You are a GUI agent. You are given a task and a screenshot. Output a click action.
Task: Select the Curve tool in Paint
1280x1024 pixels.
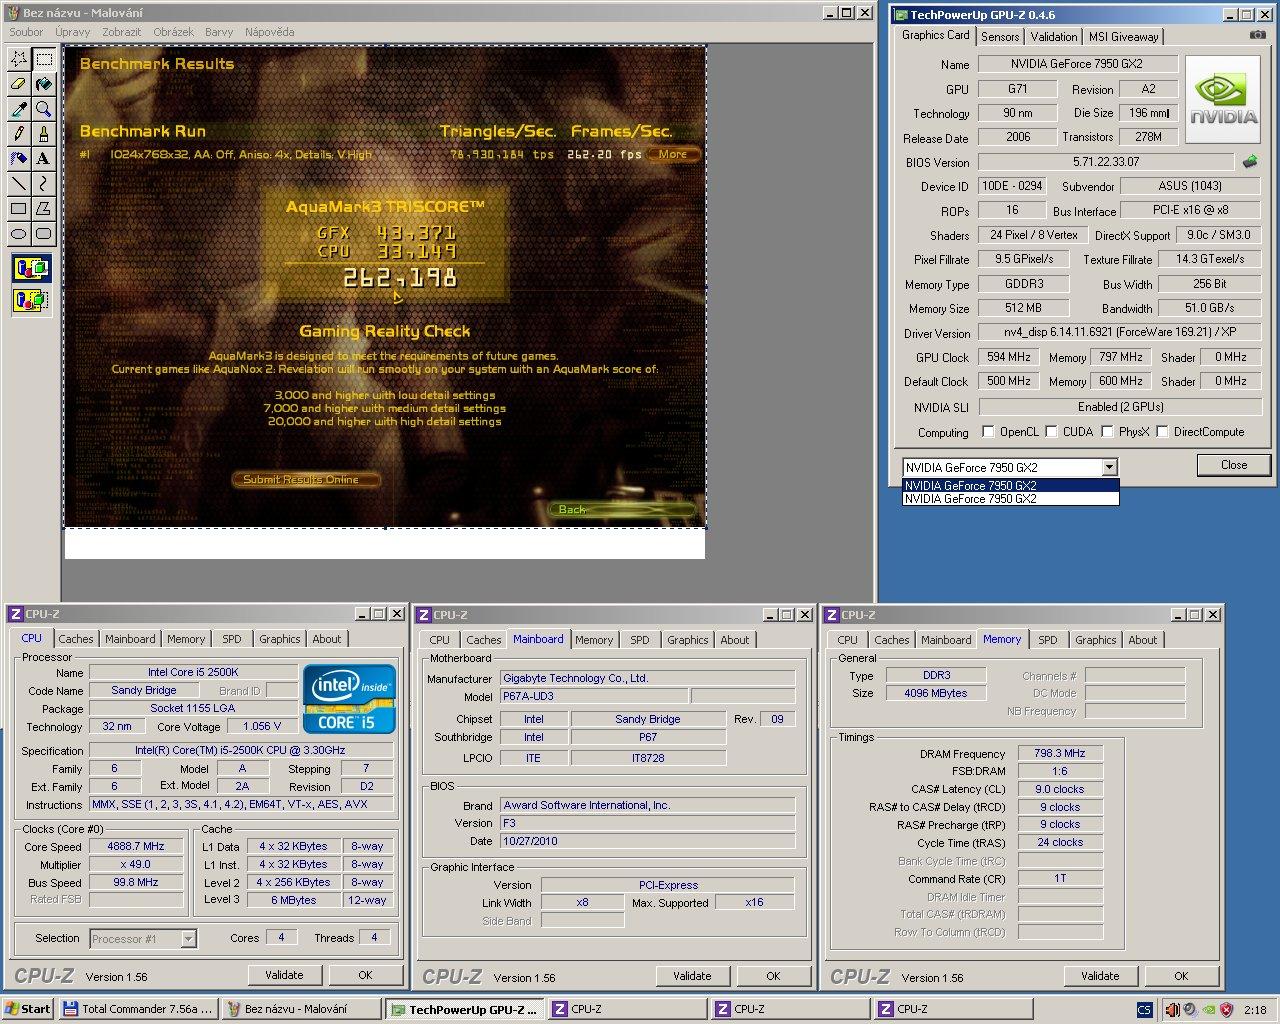point(44,184)
